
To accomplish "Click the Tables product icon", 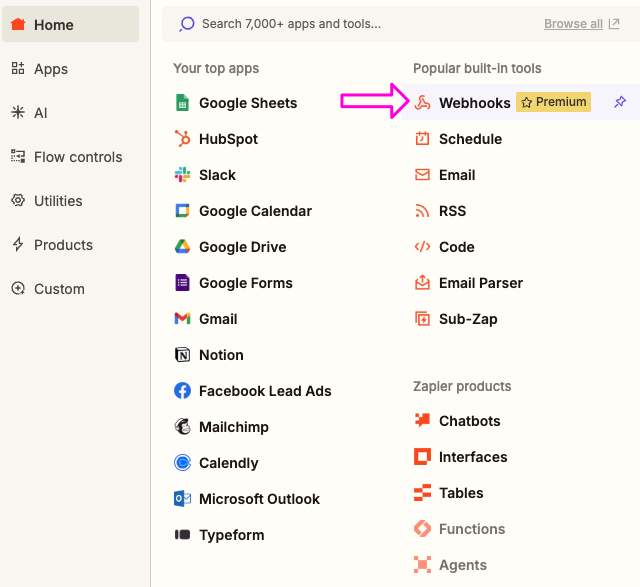I will click(x=422, y=492).
